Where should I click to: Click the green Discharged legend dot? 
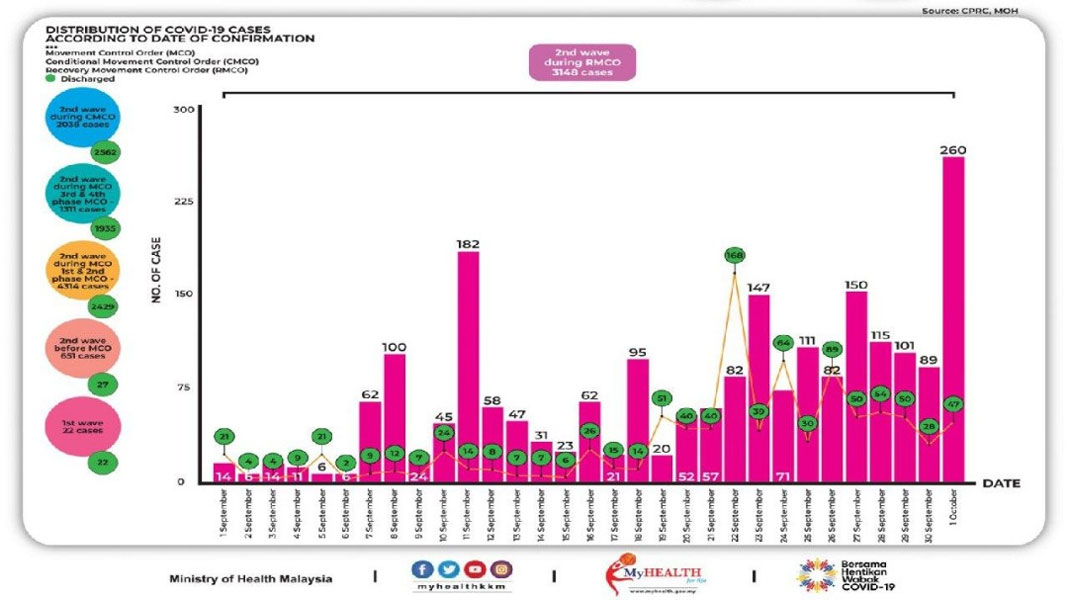(x=50, y=78)
